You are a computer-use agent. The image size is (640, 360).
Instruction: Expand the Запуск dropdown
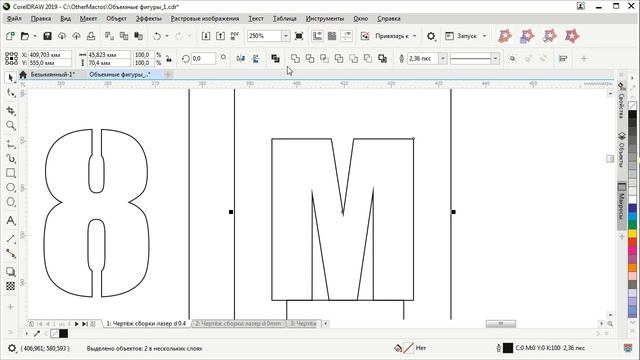click(484, 36)
